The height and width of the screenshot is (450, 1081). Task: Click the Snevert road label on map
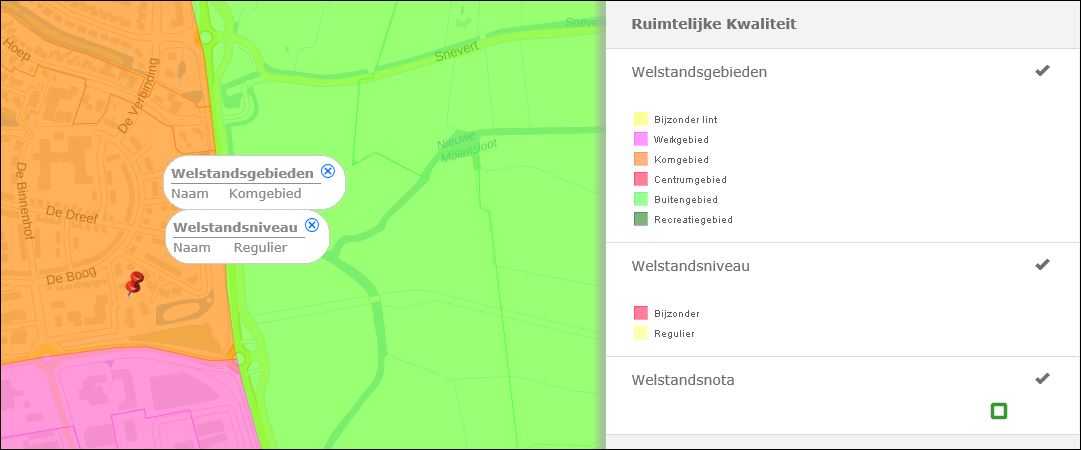click(457, 54)
